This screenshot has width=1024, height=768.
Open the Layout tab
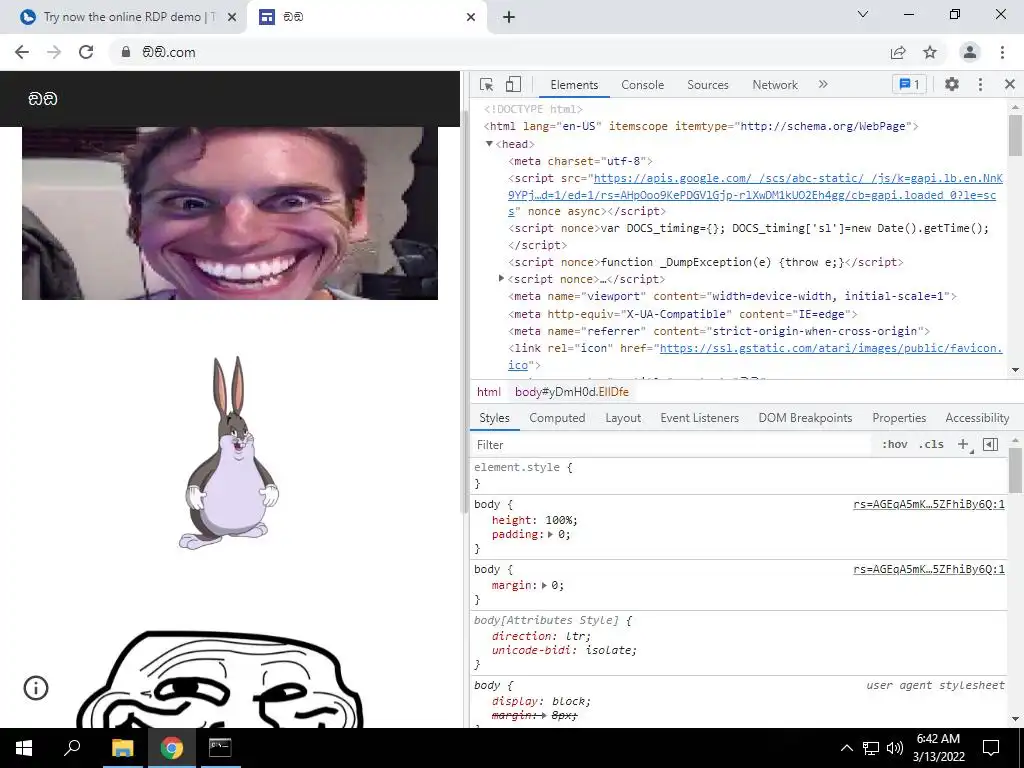[623, 418]
